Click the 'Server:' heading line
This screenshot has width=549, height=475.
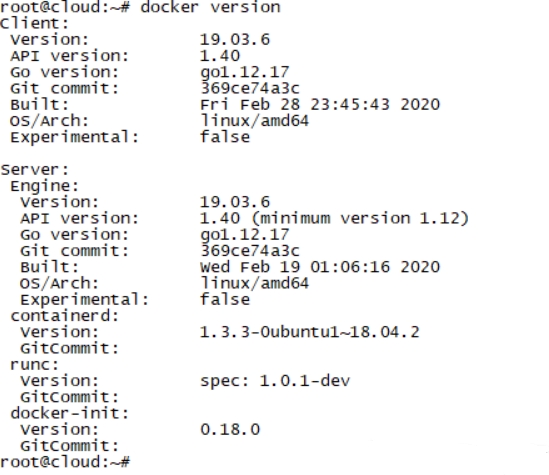pyautogui.click(x=35, y=170)
